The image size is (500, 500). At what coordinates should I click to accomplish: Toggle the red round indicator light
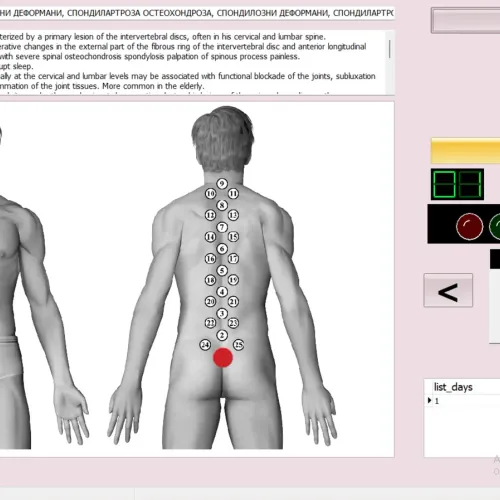pyautogui.click(x=469, y=226)
